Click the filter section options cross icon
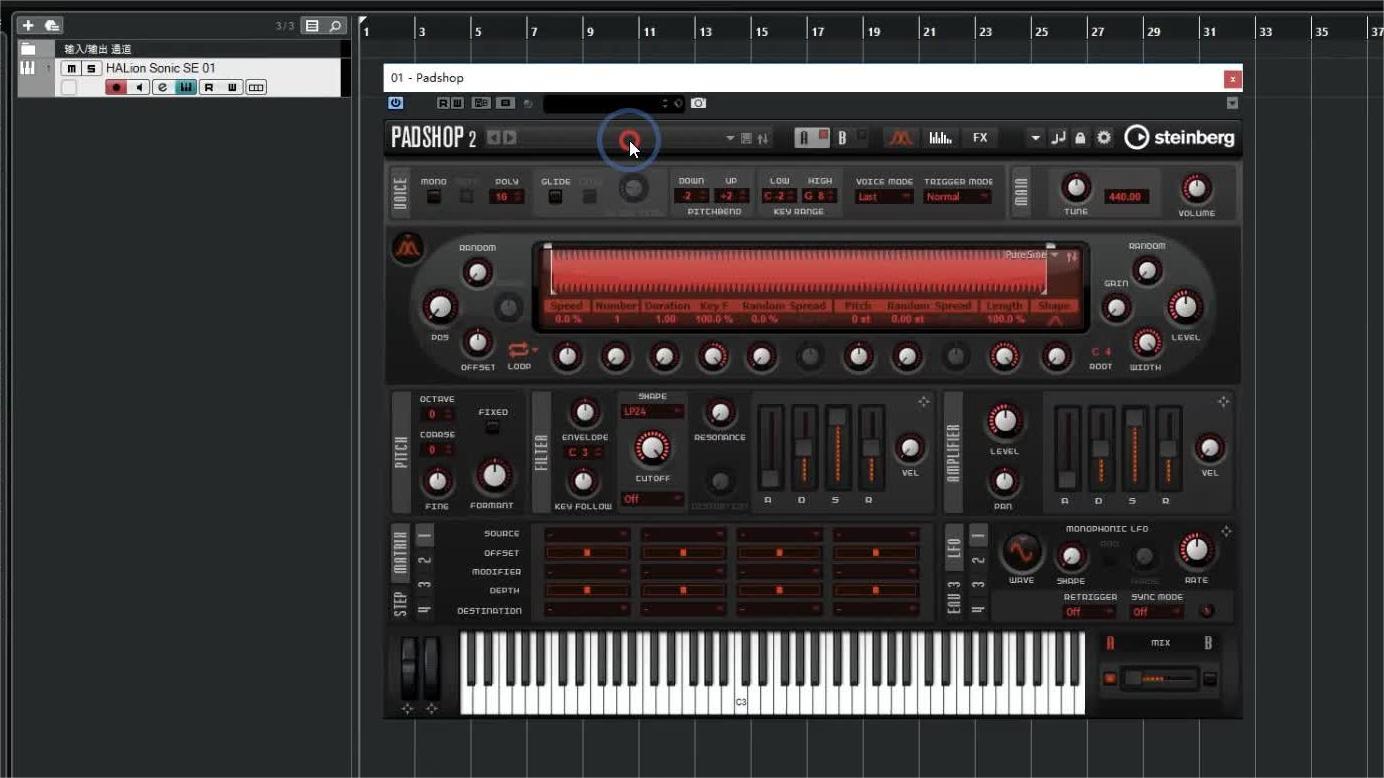 point(923,401)
